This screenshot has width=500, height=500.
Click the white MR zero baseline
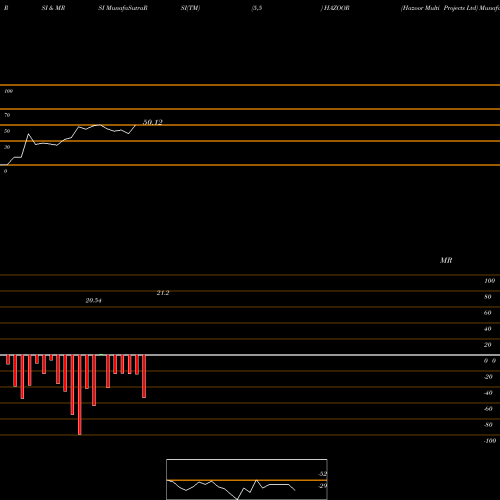(250, 355)
